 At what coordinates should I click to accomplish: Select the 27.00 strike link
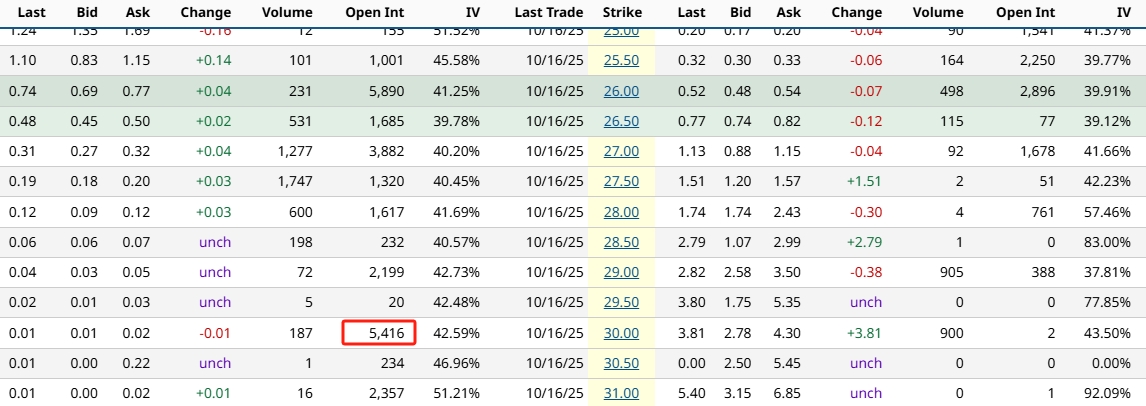621,151
